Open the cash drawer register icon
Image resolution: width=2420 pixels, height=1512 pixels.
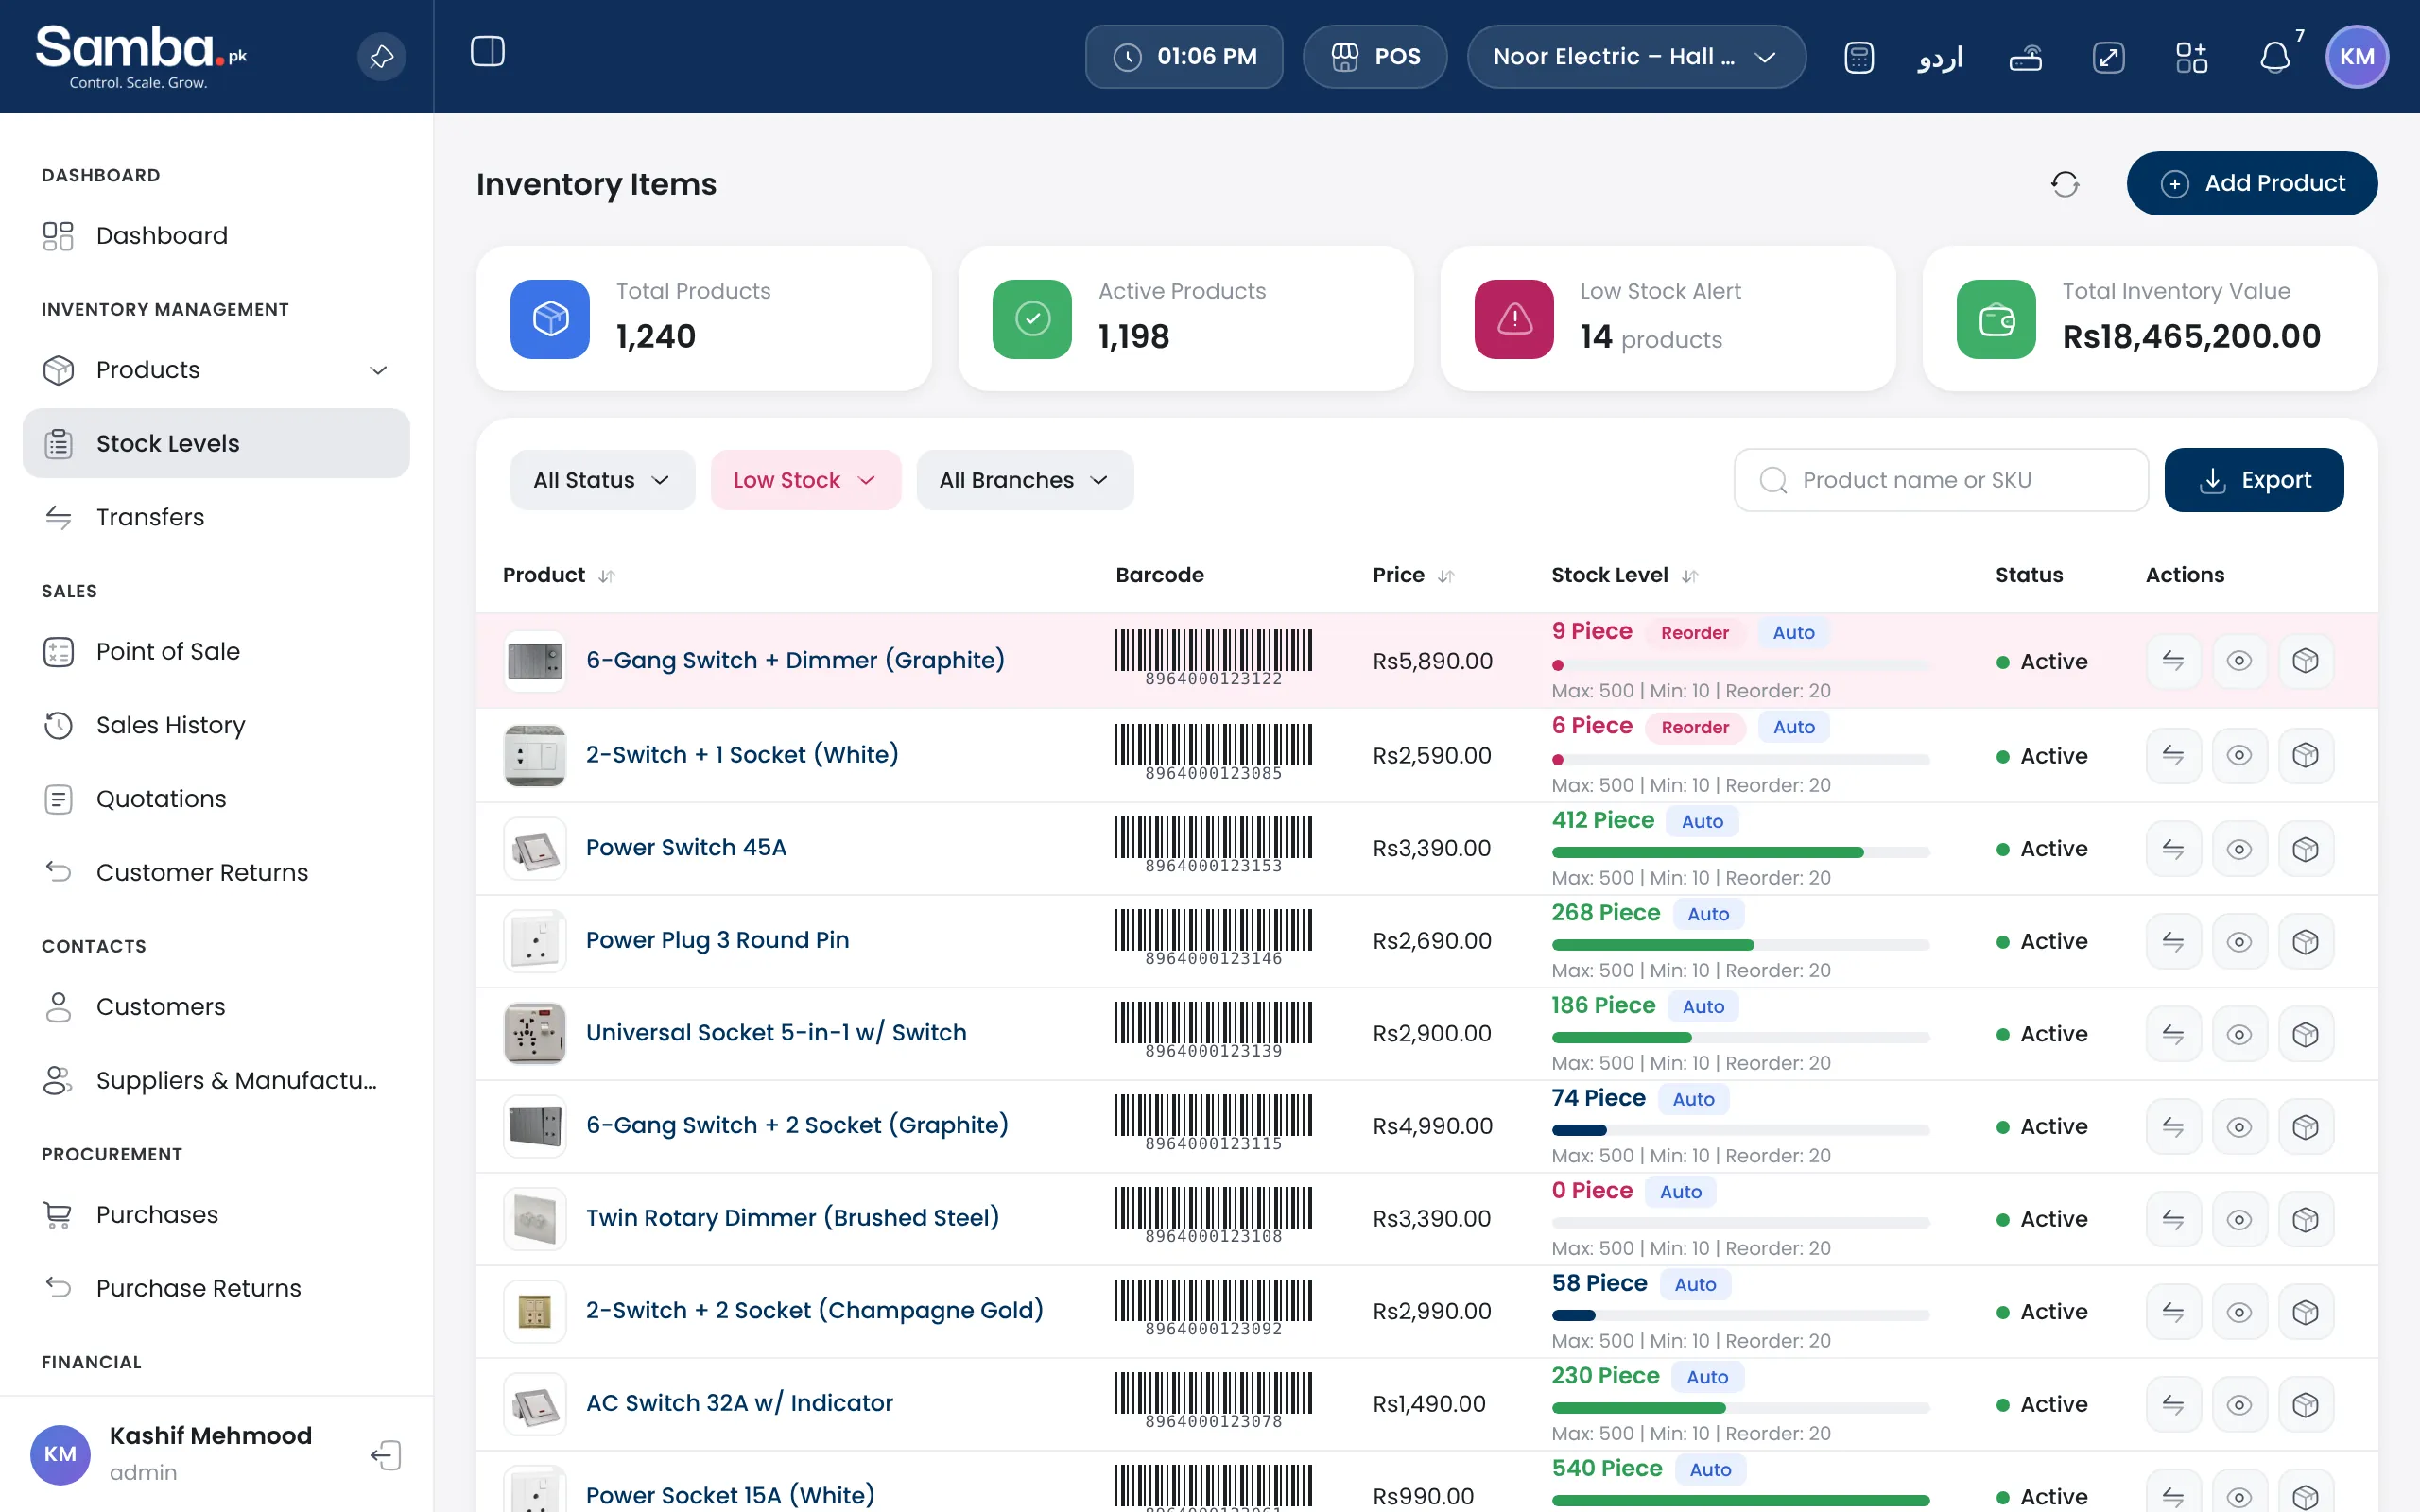tap(2025, 57)
